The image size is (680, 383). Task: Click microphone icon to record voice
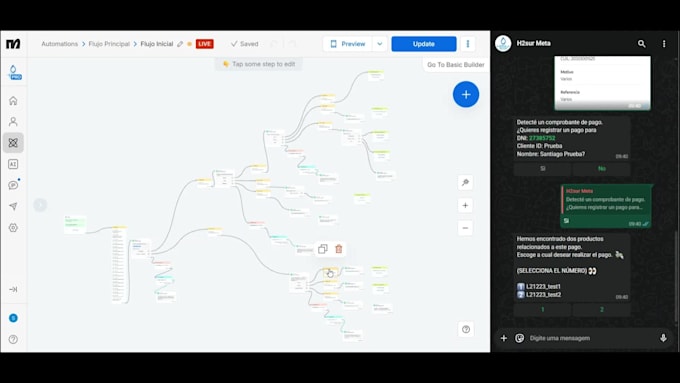663,338
